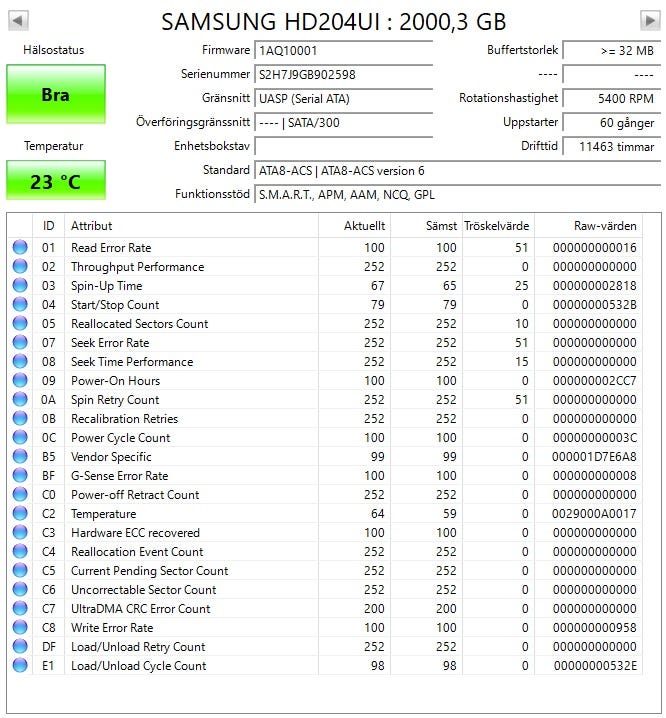Click status icon beside Spin-Up Time

(20, 286)
